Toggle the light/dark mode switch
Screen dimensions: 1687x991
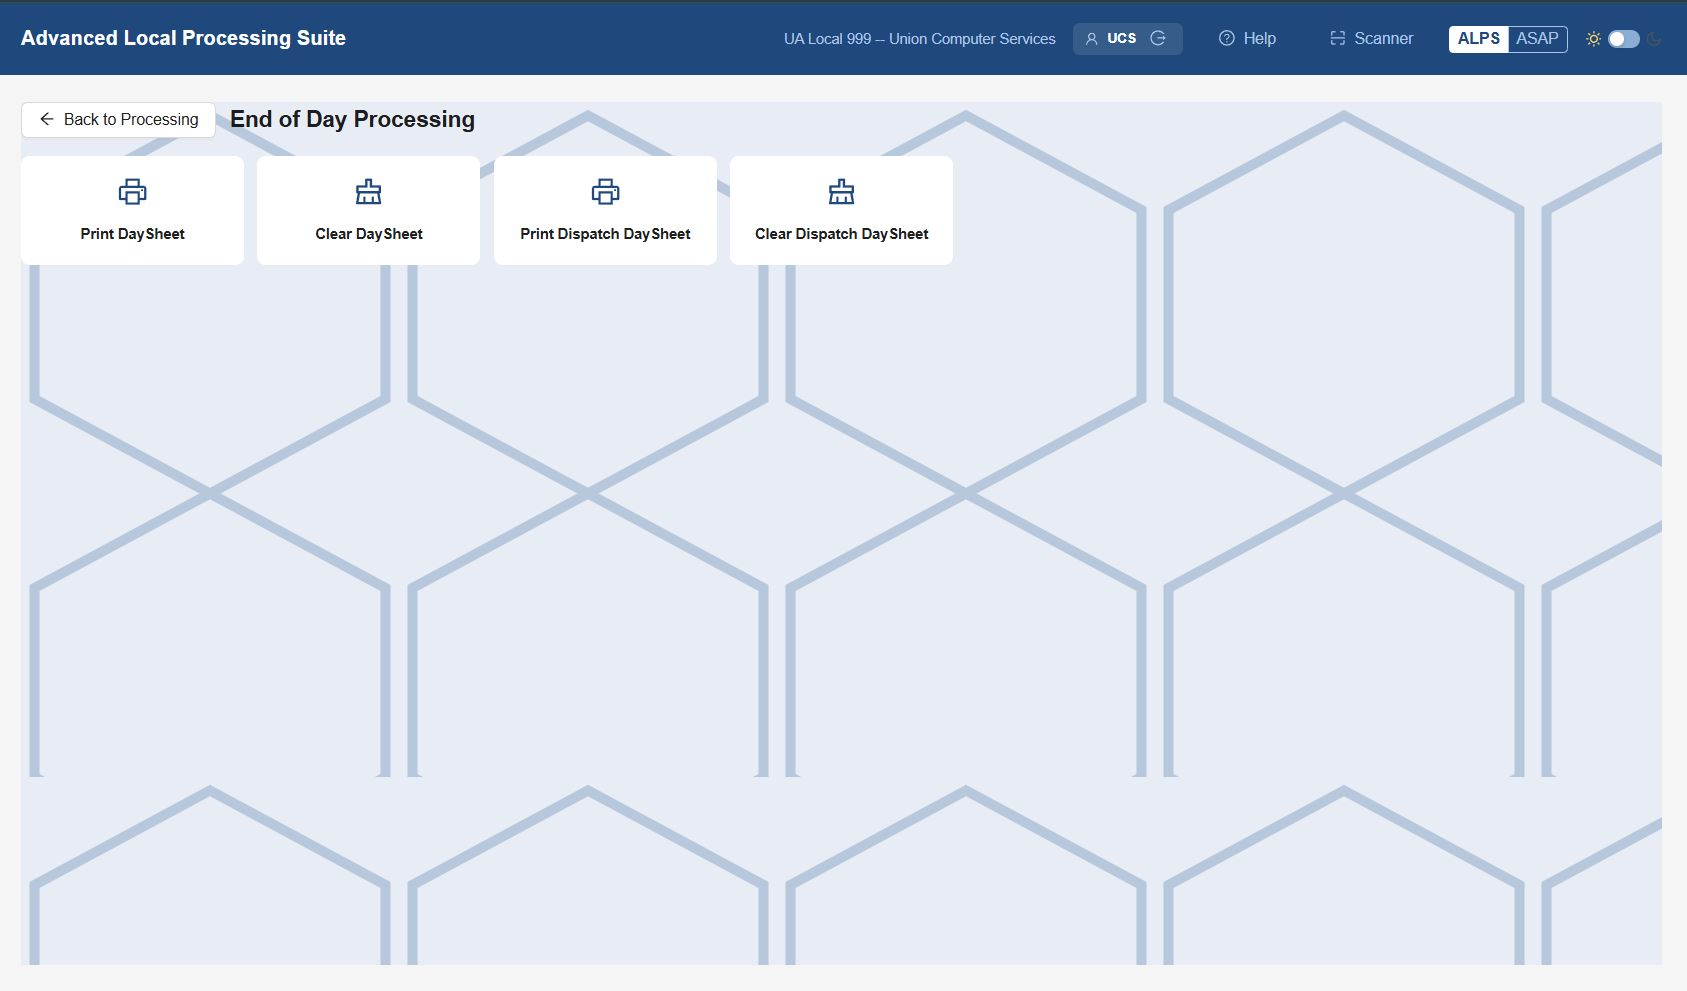[x=1624, y=39]
